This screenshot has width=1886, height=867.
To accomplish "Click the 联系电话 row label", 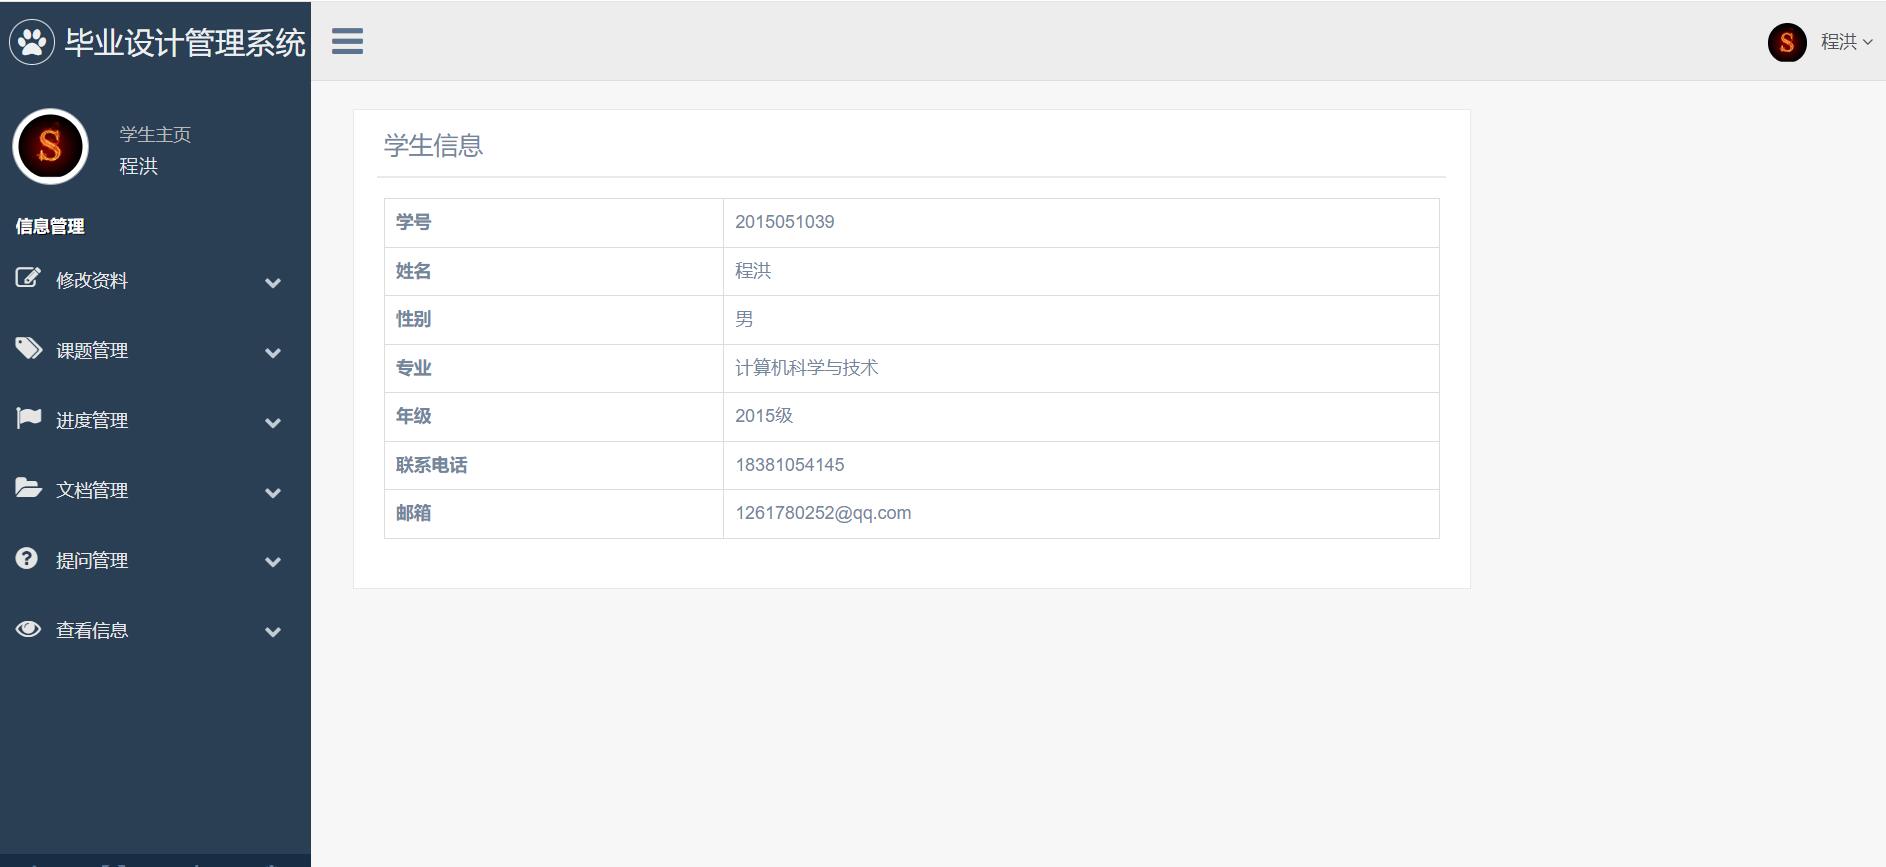I will pos(431,465).
